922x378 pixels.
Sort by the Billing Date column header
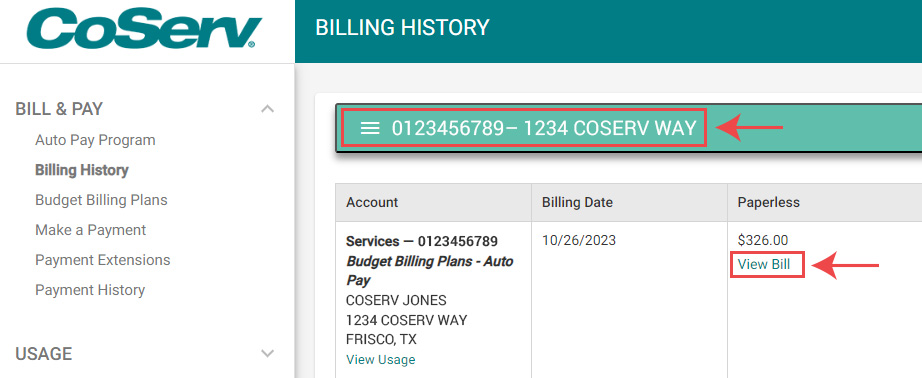pos(577,202)
